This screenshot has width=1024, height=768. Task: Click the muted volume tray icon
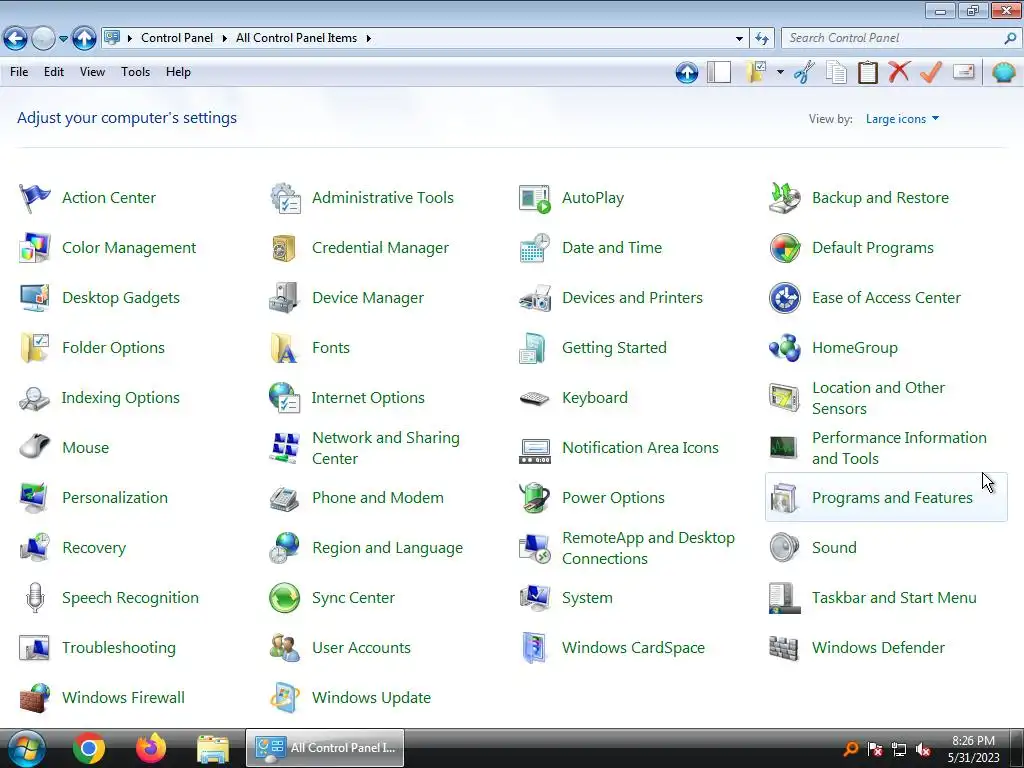(923, 749)
